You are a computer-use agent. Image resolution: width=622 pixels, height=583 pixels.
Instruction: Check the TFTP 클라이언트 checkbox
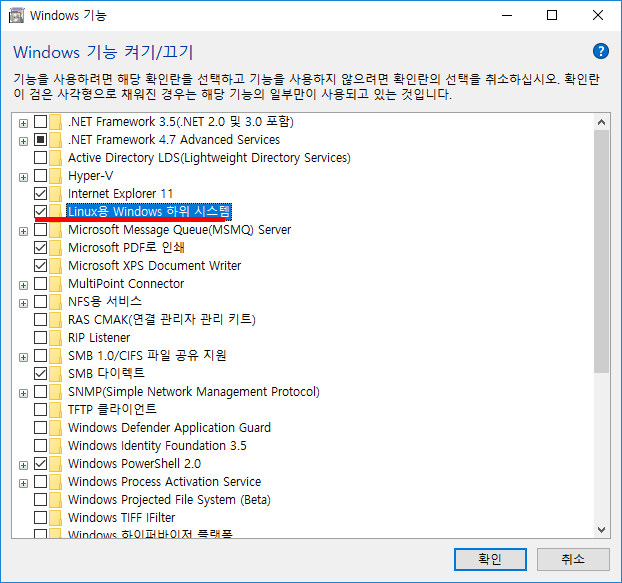point(40,409)
